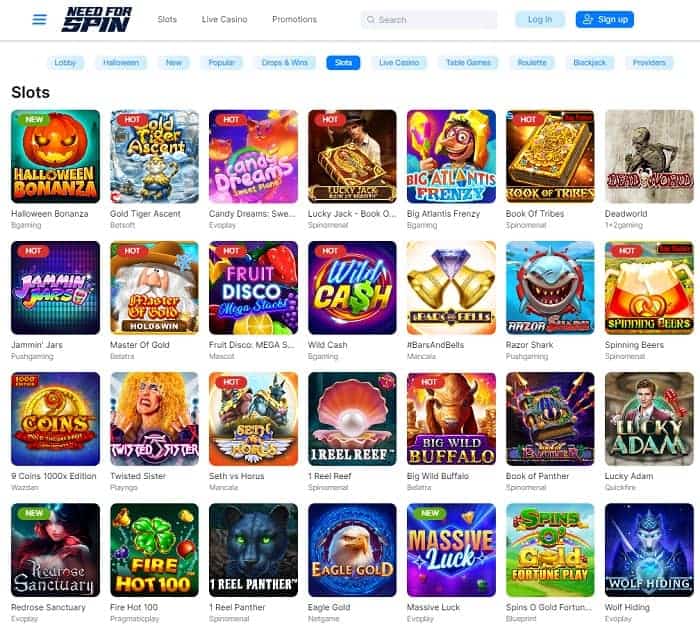The image size is (700, 629).
Task: Click the Need For Spin logo
Action: click(97, 19)
